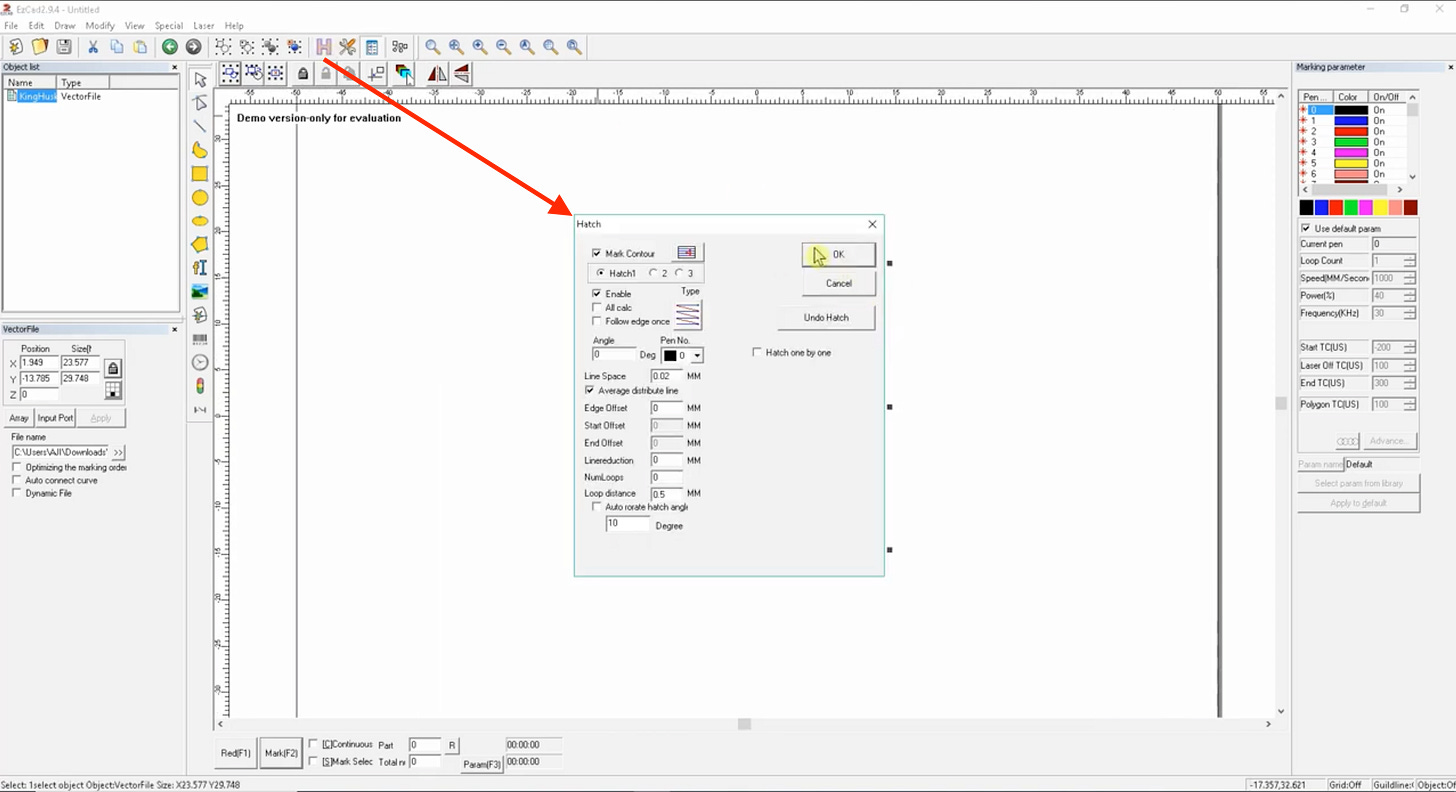Select the Hatch tool in the toolbar
The image size is (1456, 792).
pyautogui.click(x=325, y=46)
